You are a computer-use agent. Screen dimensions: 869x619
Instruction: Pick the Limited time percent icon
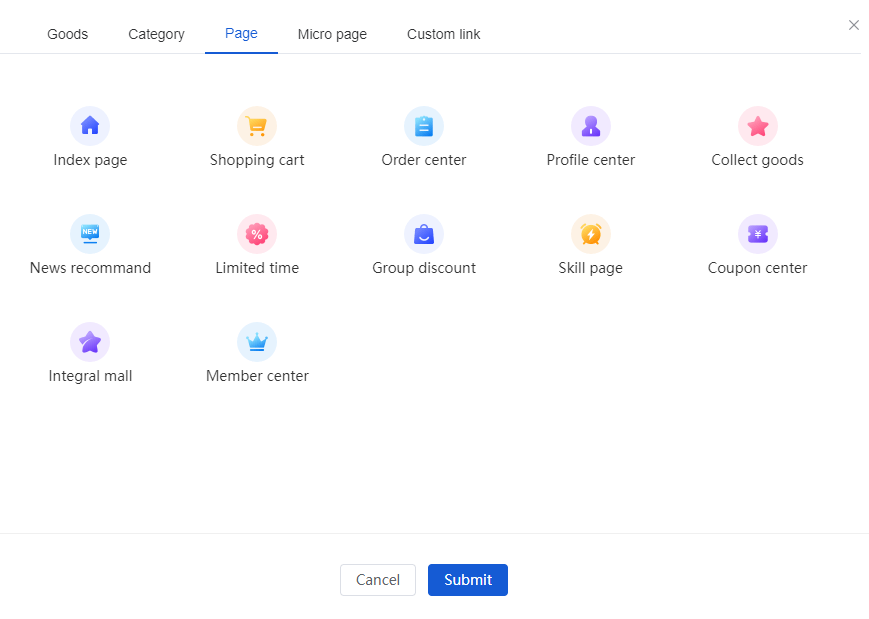click(257, 234)
